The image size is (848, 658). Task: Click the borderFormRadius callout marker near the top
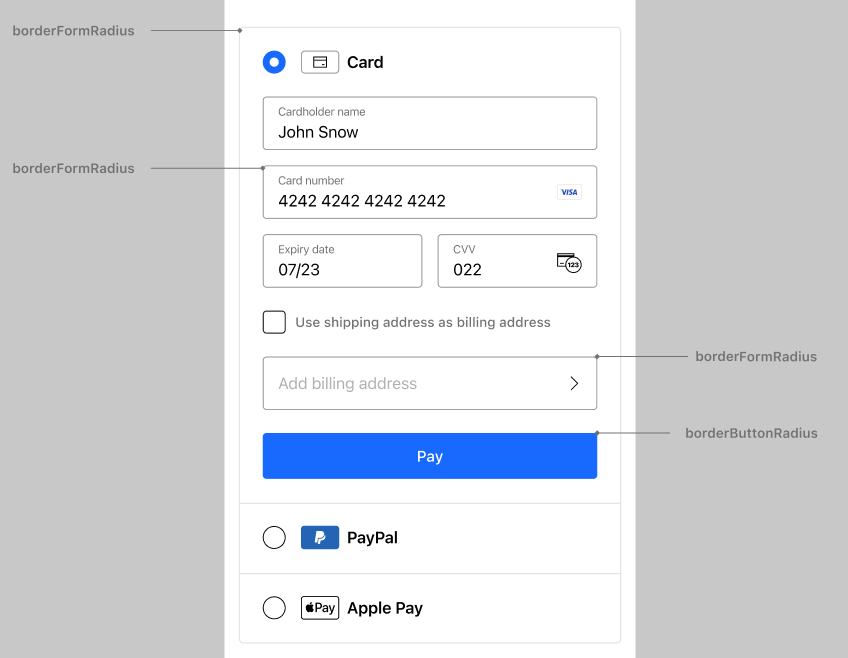(240, 31)
